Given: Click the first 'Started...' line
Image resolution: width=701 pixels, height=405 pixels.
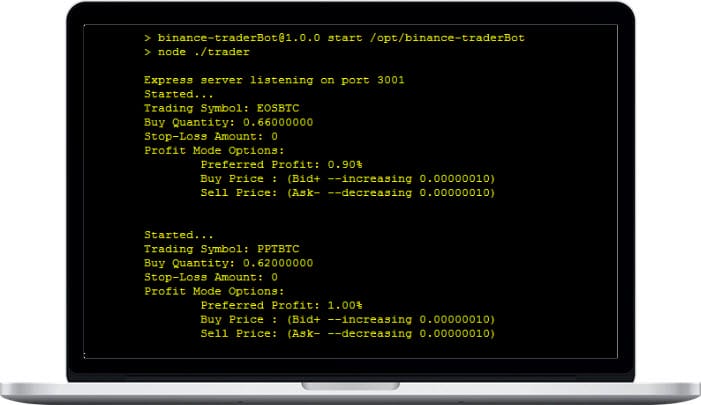Looking at the screenshot, I should [179, 94].
